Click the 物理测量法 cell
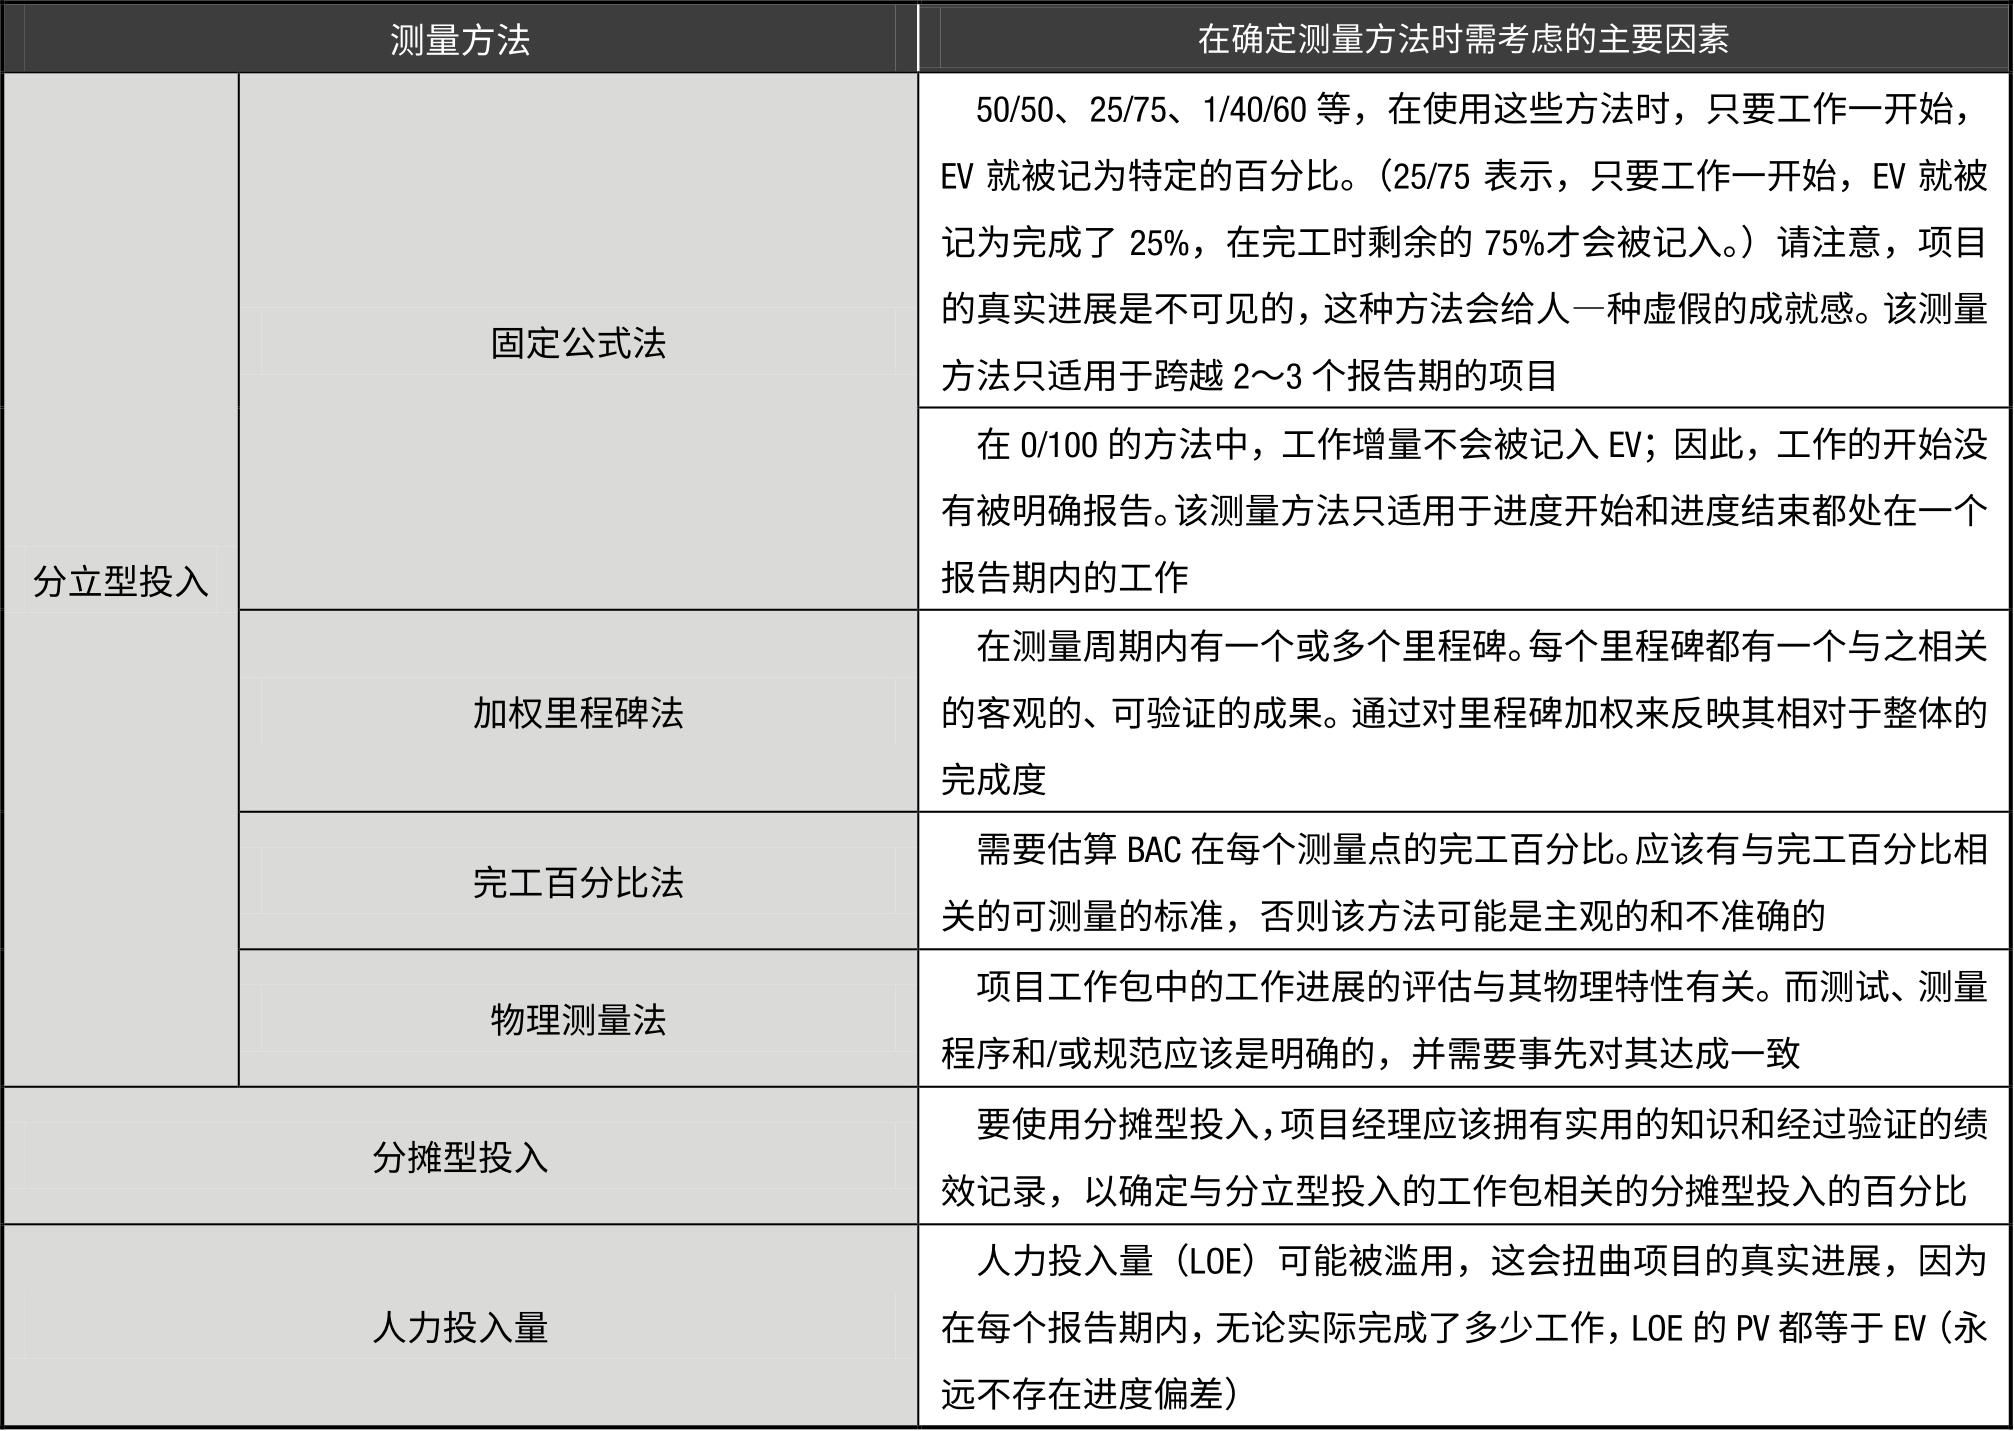Image resolution: width=2014 pixels, height=1431 pixels. 578,1019
